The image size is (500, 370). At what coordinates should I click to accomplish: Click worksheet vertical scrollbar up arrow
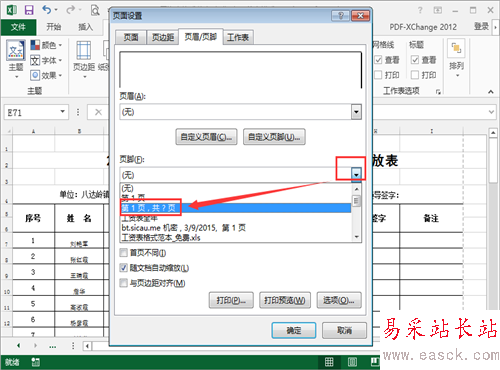(x=493, y=133)
